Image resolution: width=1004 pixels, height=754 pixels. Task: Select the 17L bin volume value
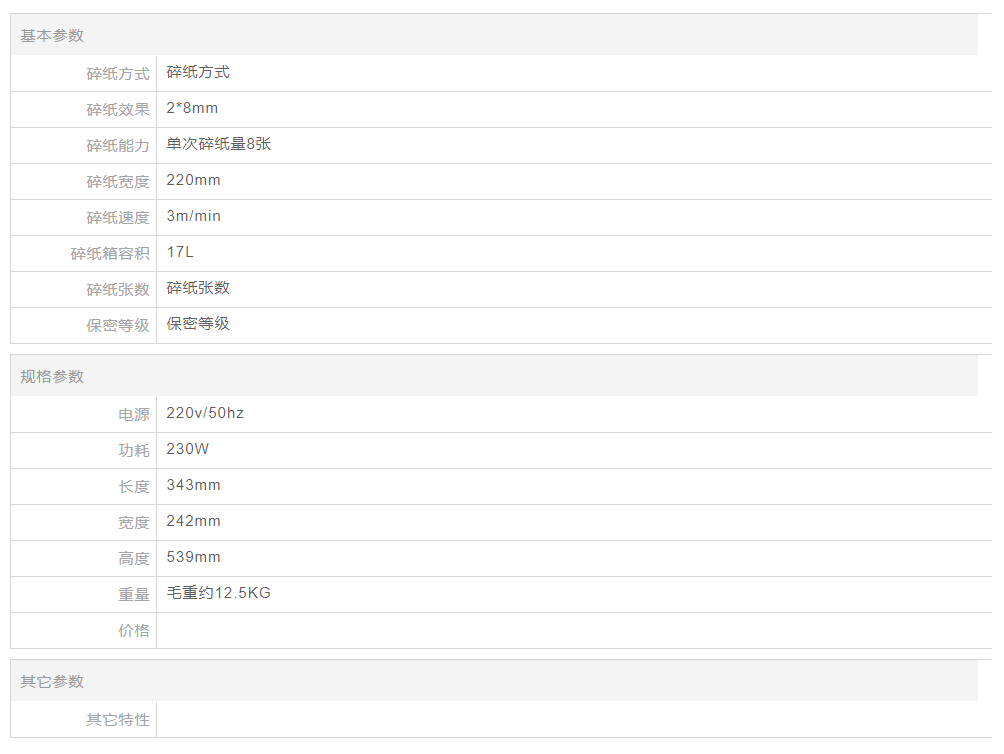point(180,252)
